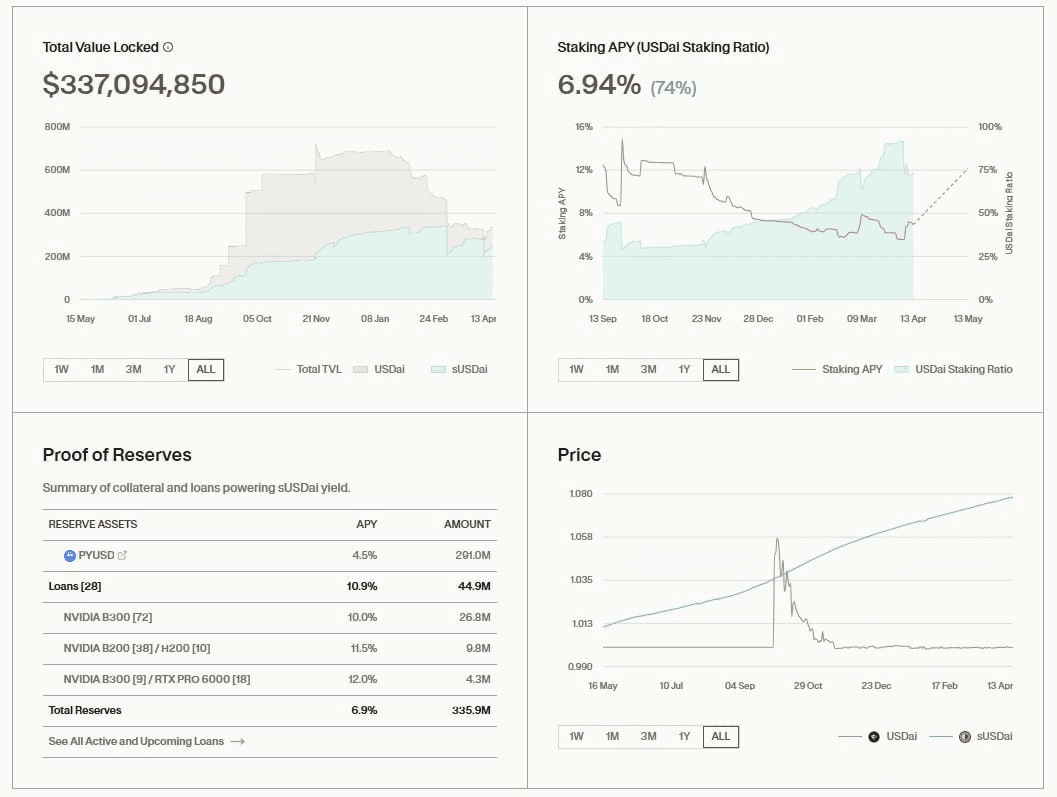
Task: Select 1W range on TVL chart
Action: click(62, 369)
